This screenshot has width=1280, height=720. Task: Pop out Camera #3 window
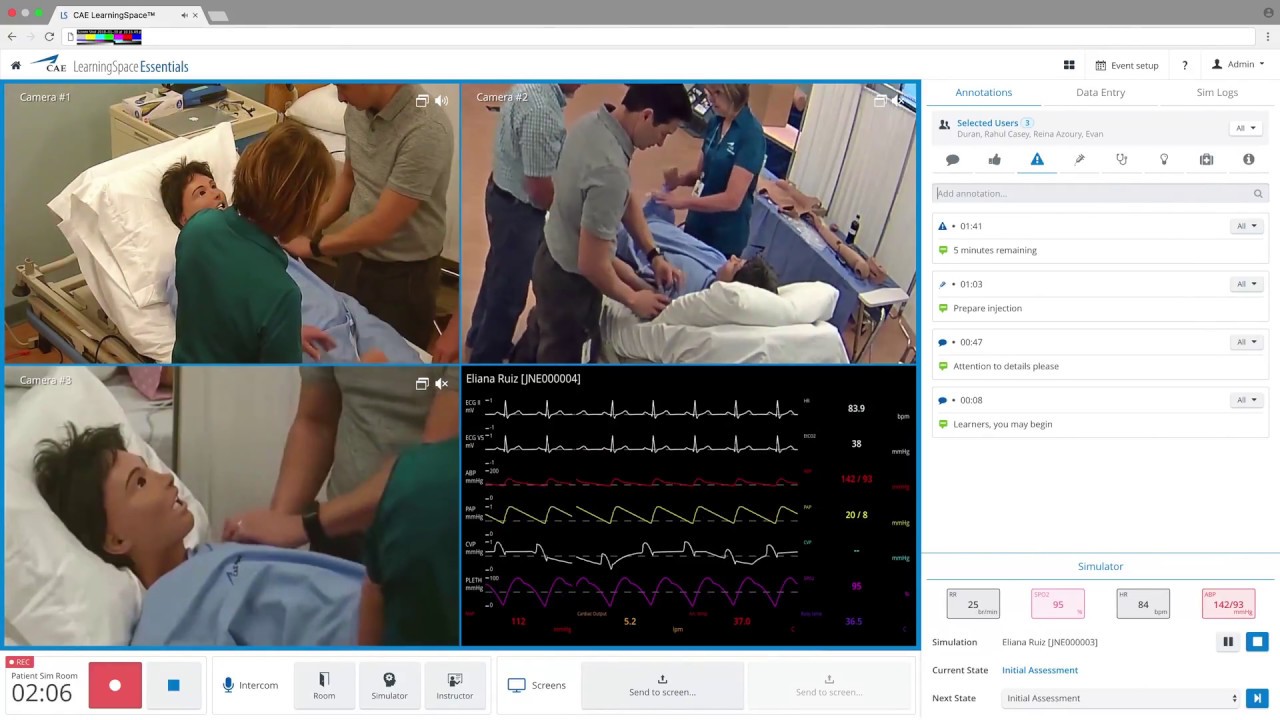422,383
